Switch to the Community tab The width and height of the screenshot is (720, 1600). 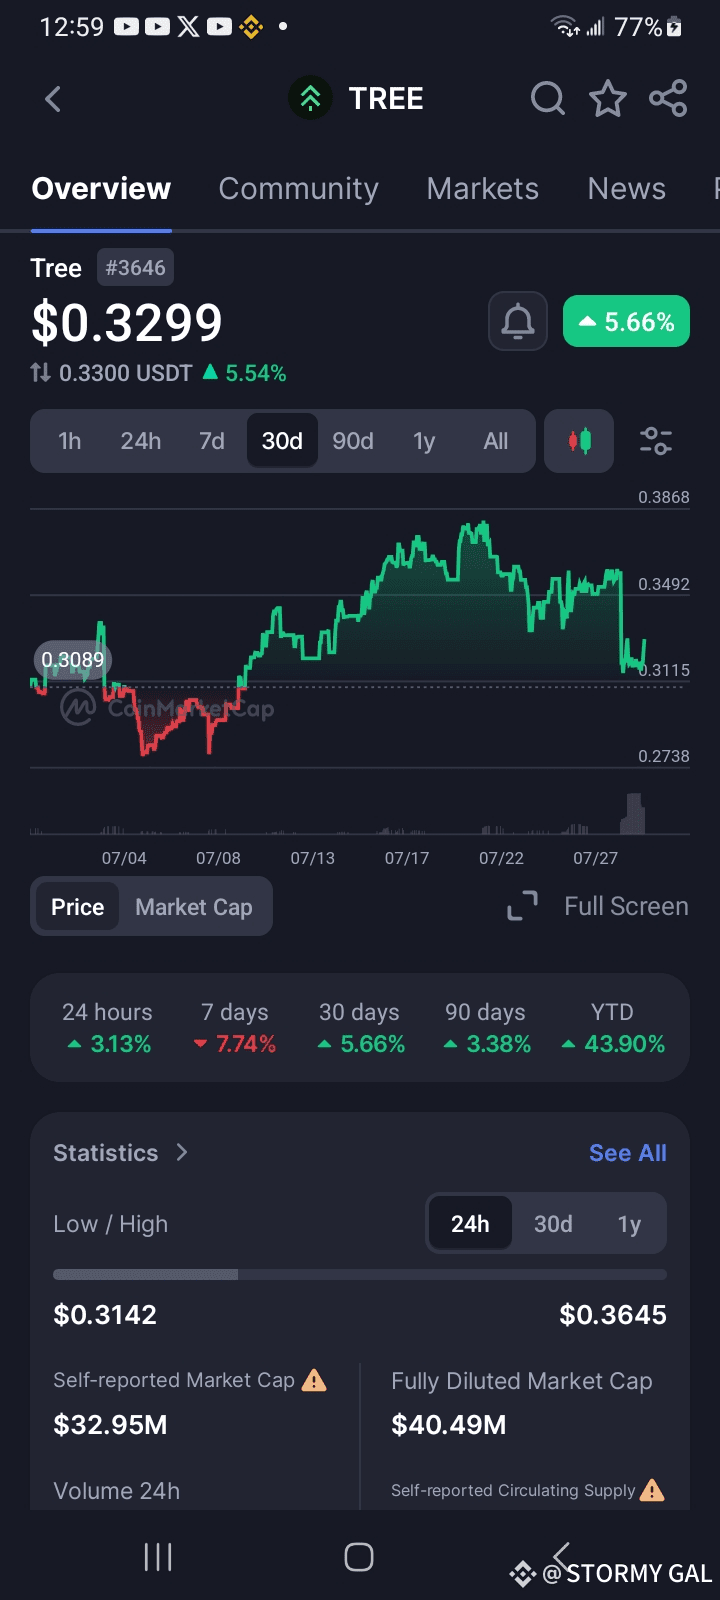tap(298, 188)
